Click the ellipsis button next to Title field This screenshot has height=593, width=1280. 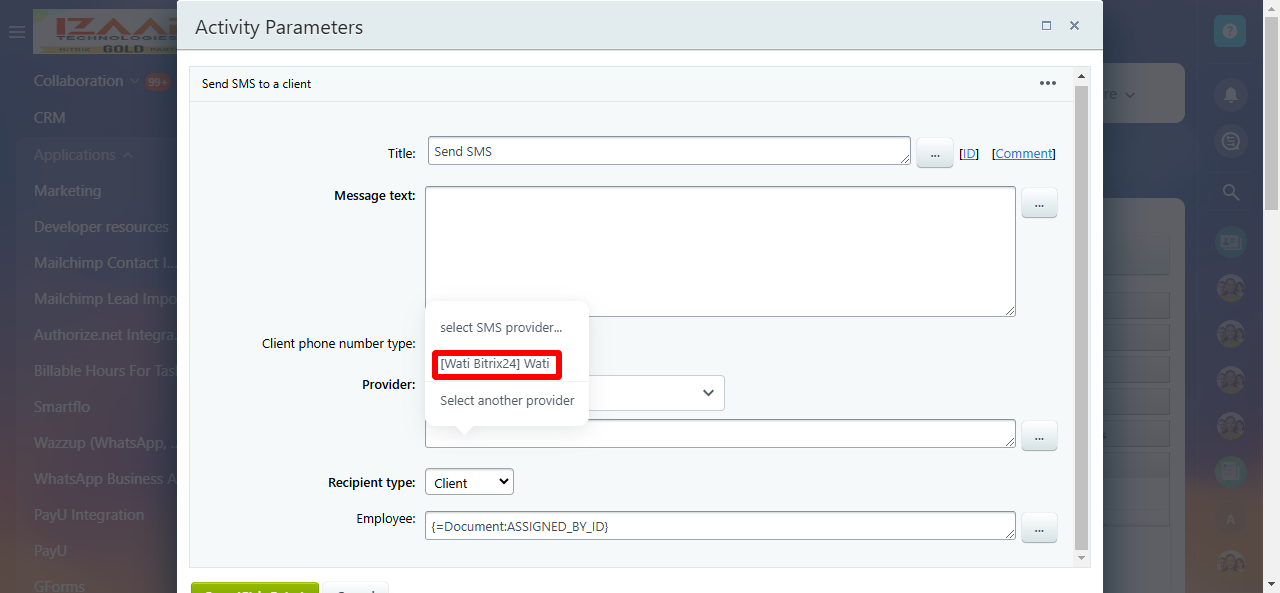(x=934, y=153)
